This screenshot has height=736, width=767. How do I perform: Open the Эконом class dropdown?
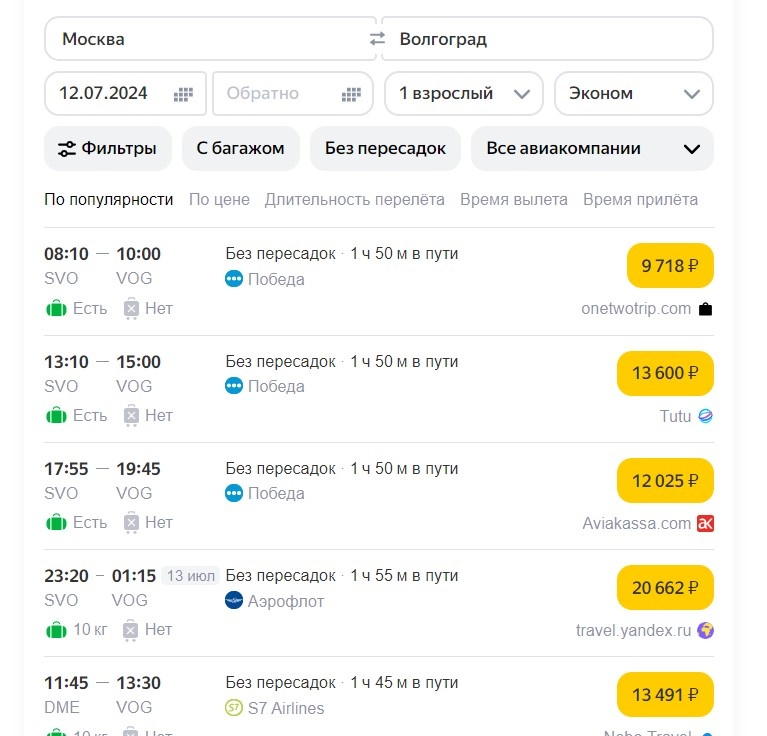[x=634, y=93]
